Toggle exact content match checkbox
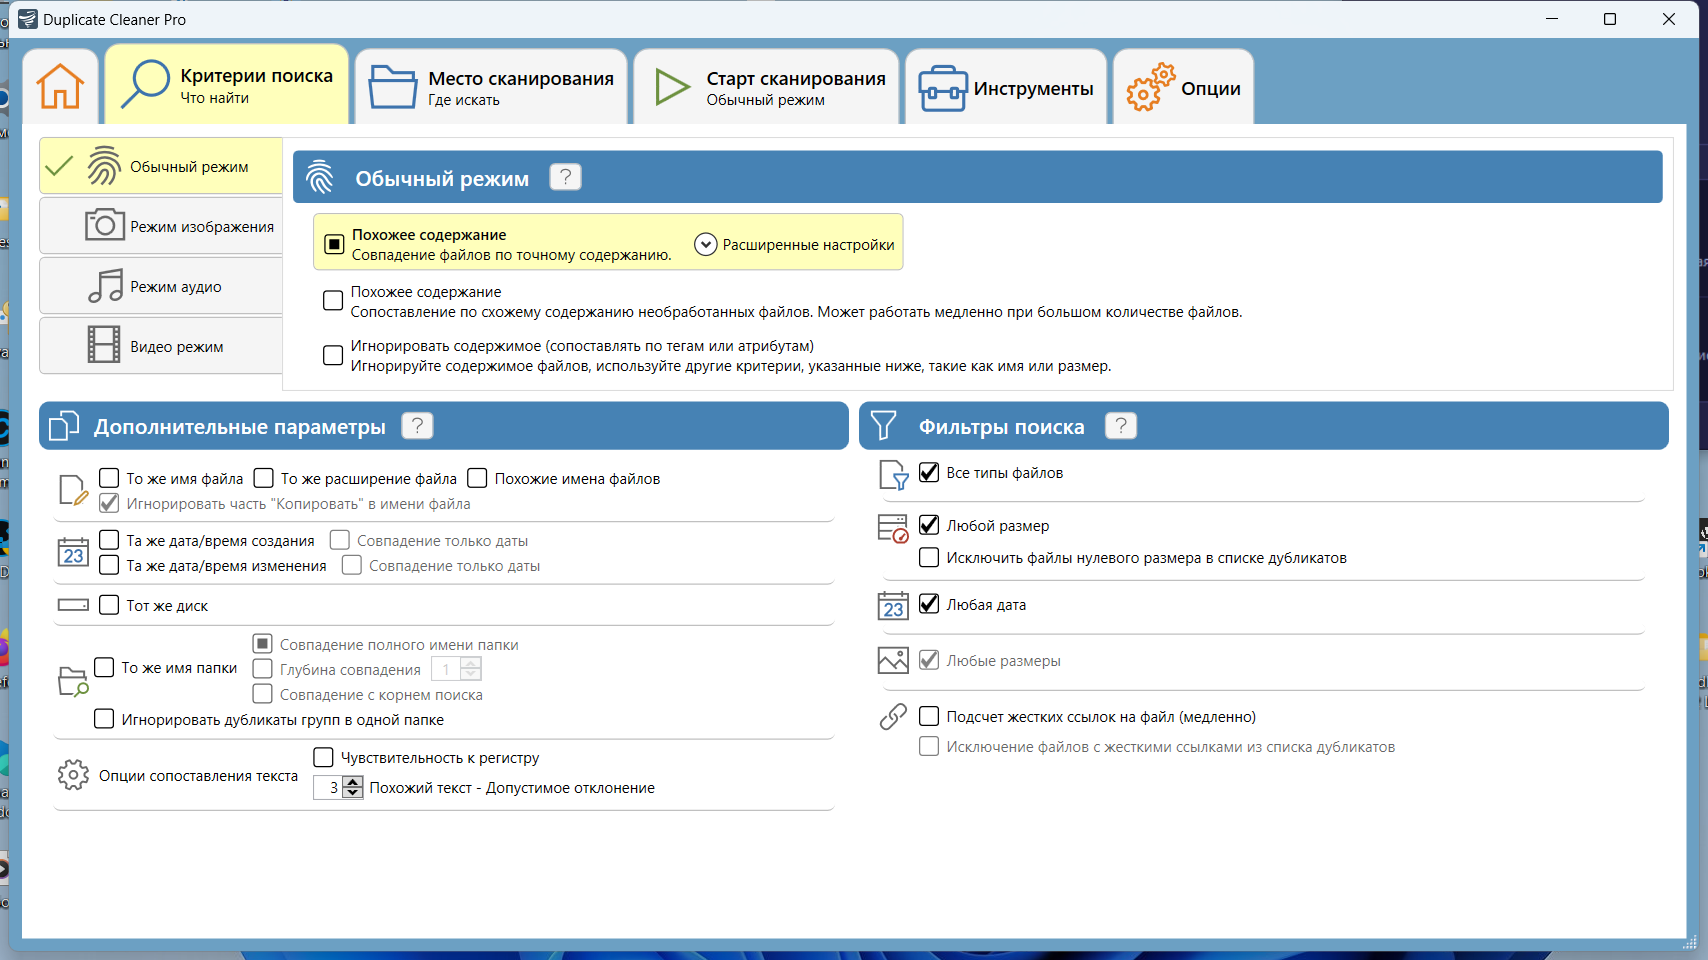 [334, 244]
